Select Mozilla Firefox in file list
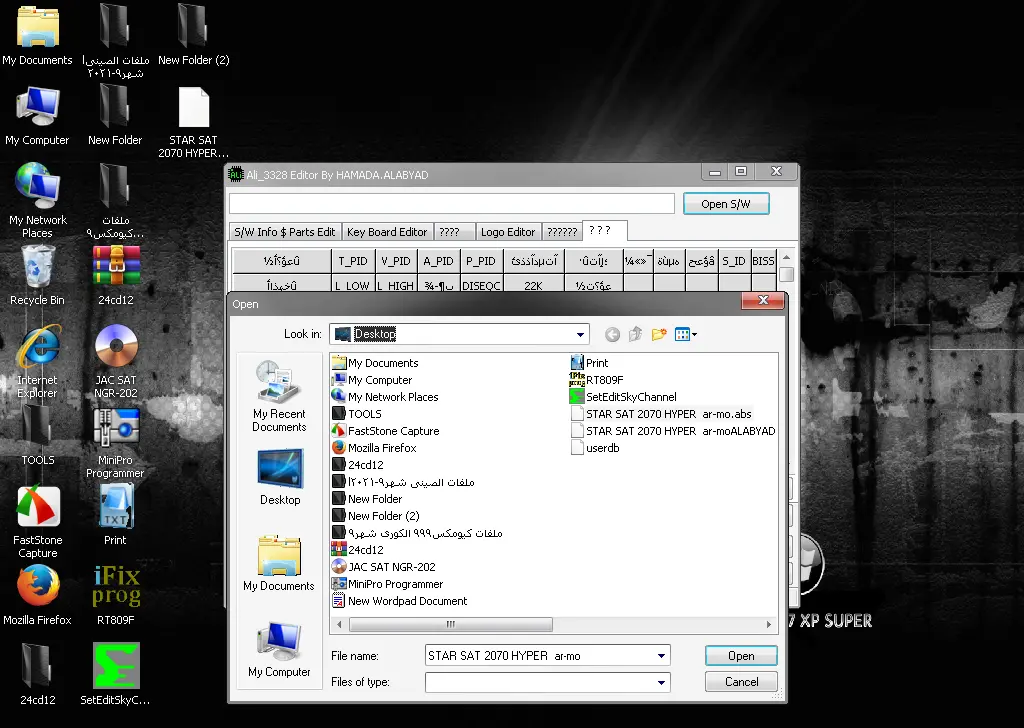 click(374, 448)
